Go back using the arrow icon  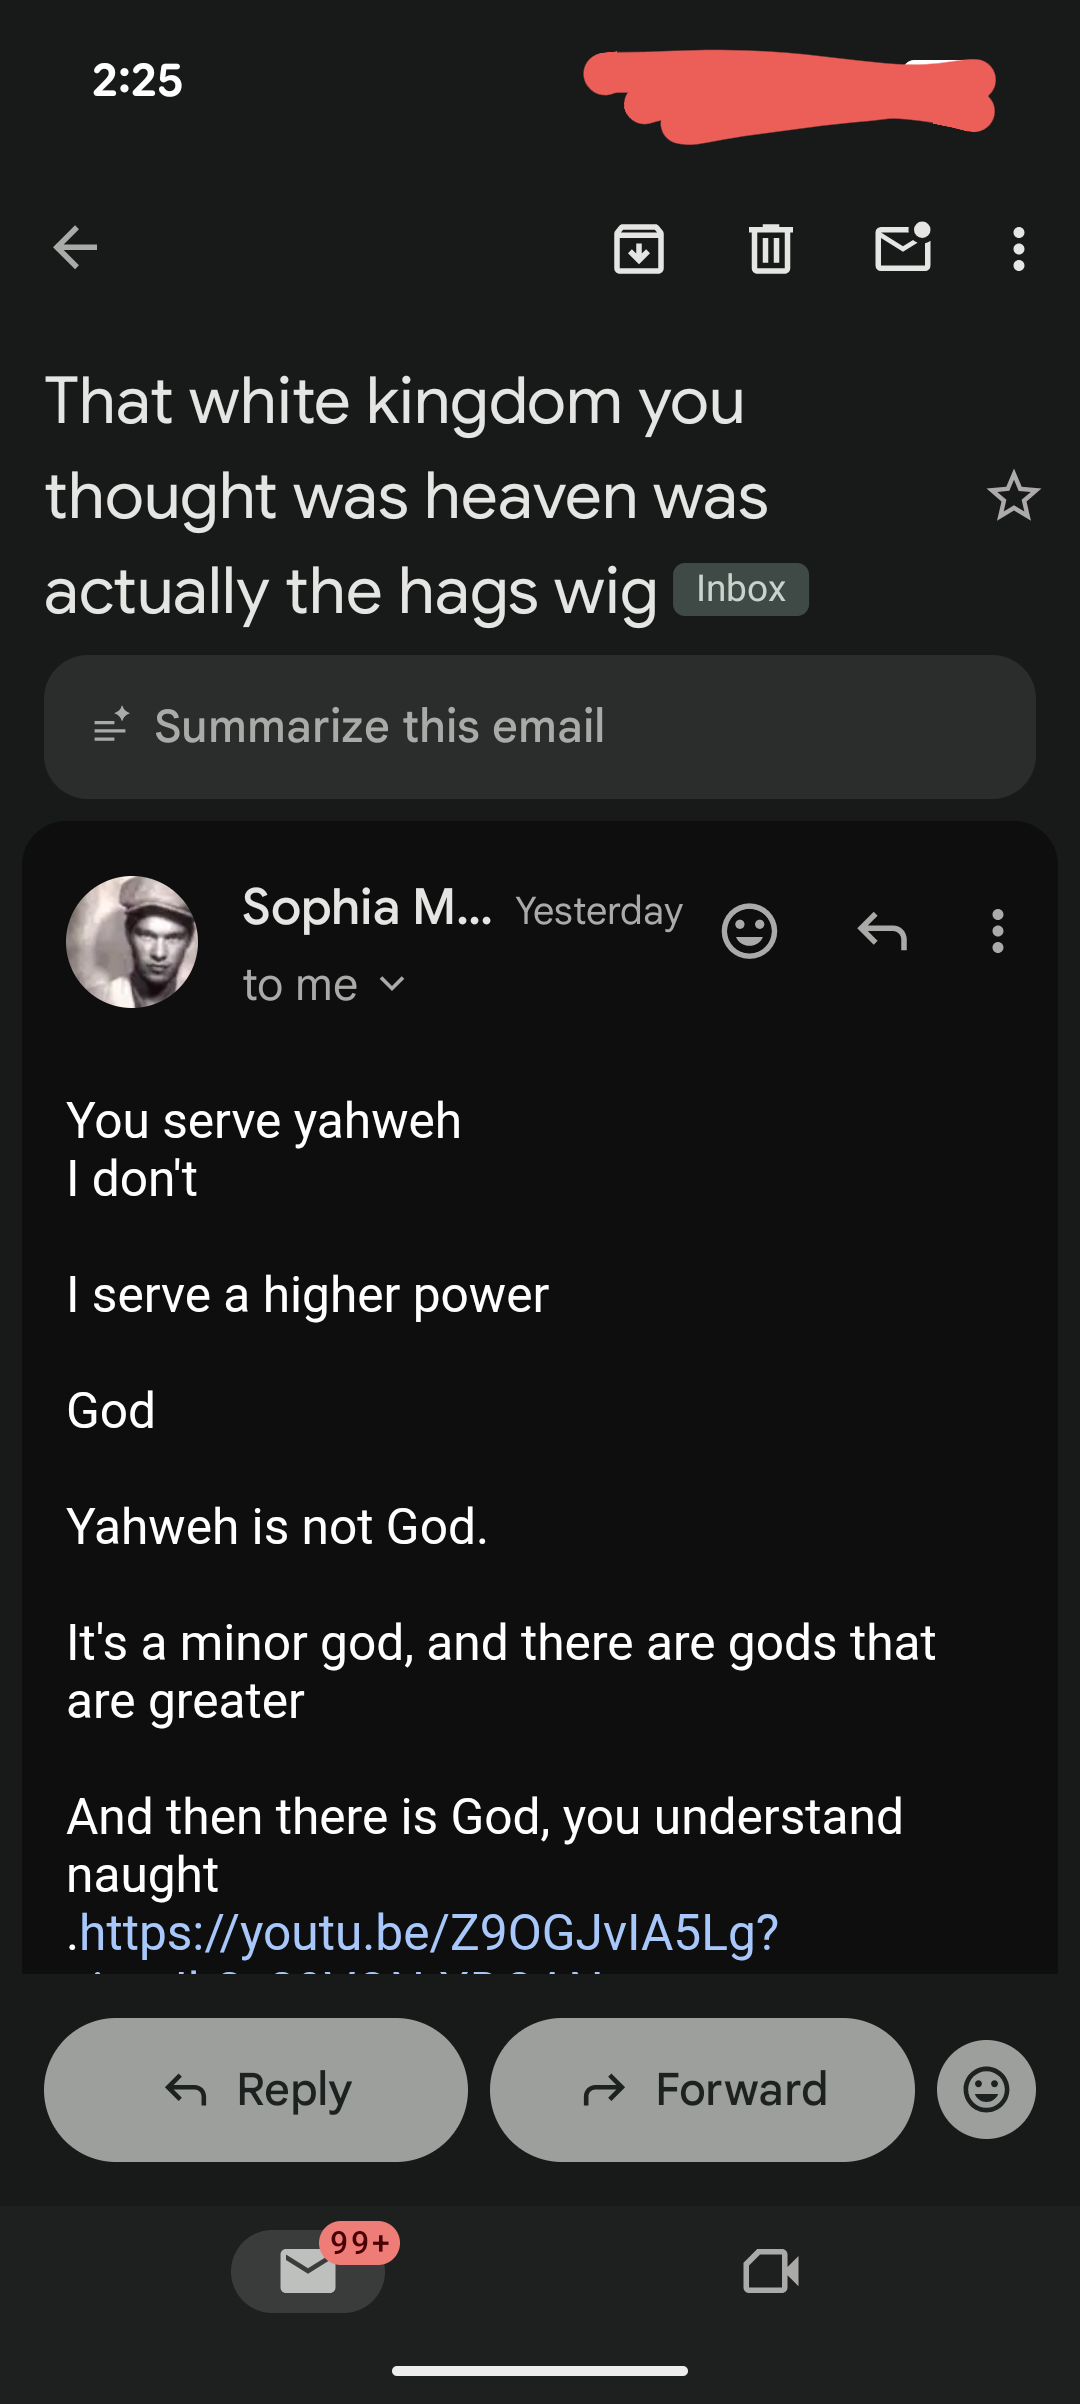coord(75,248)
